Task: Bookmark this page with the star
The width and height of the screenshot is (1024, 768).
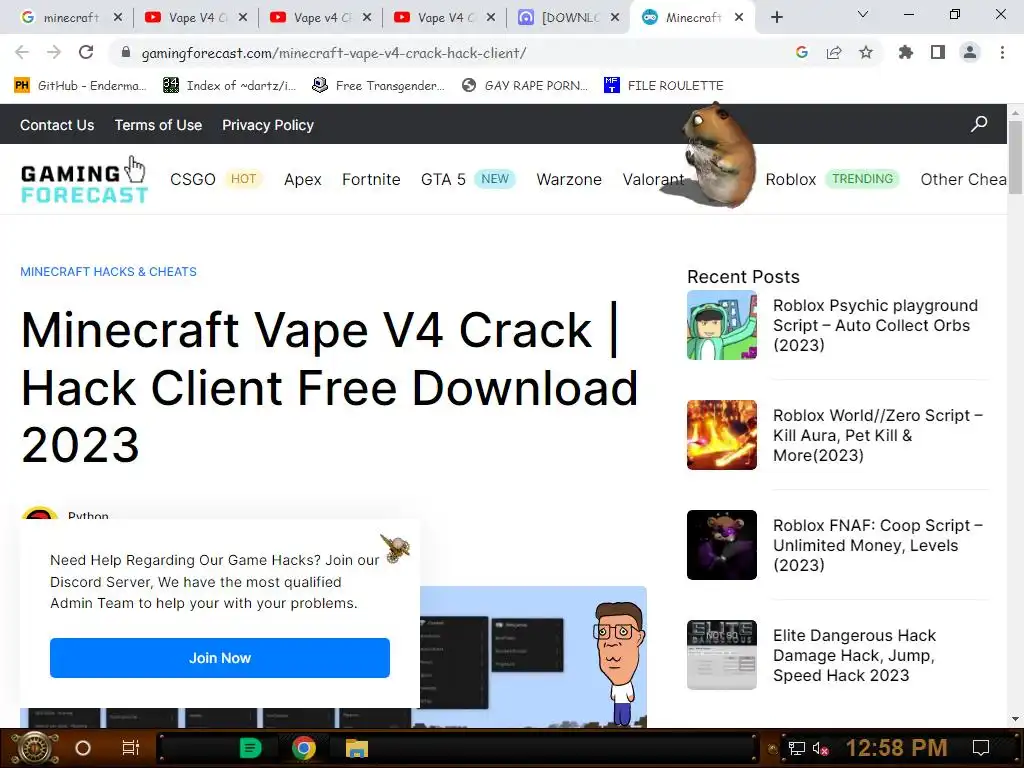Action: coord(866,52)
